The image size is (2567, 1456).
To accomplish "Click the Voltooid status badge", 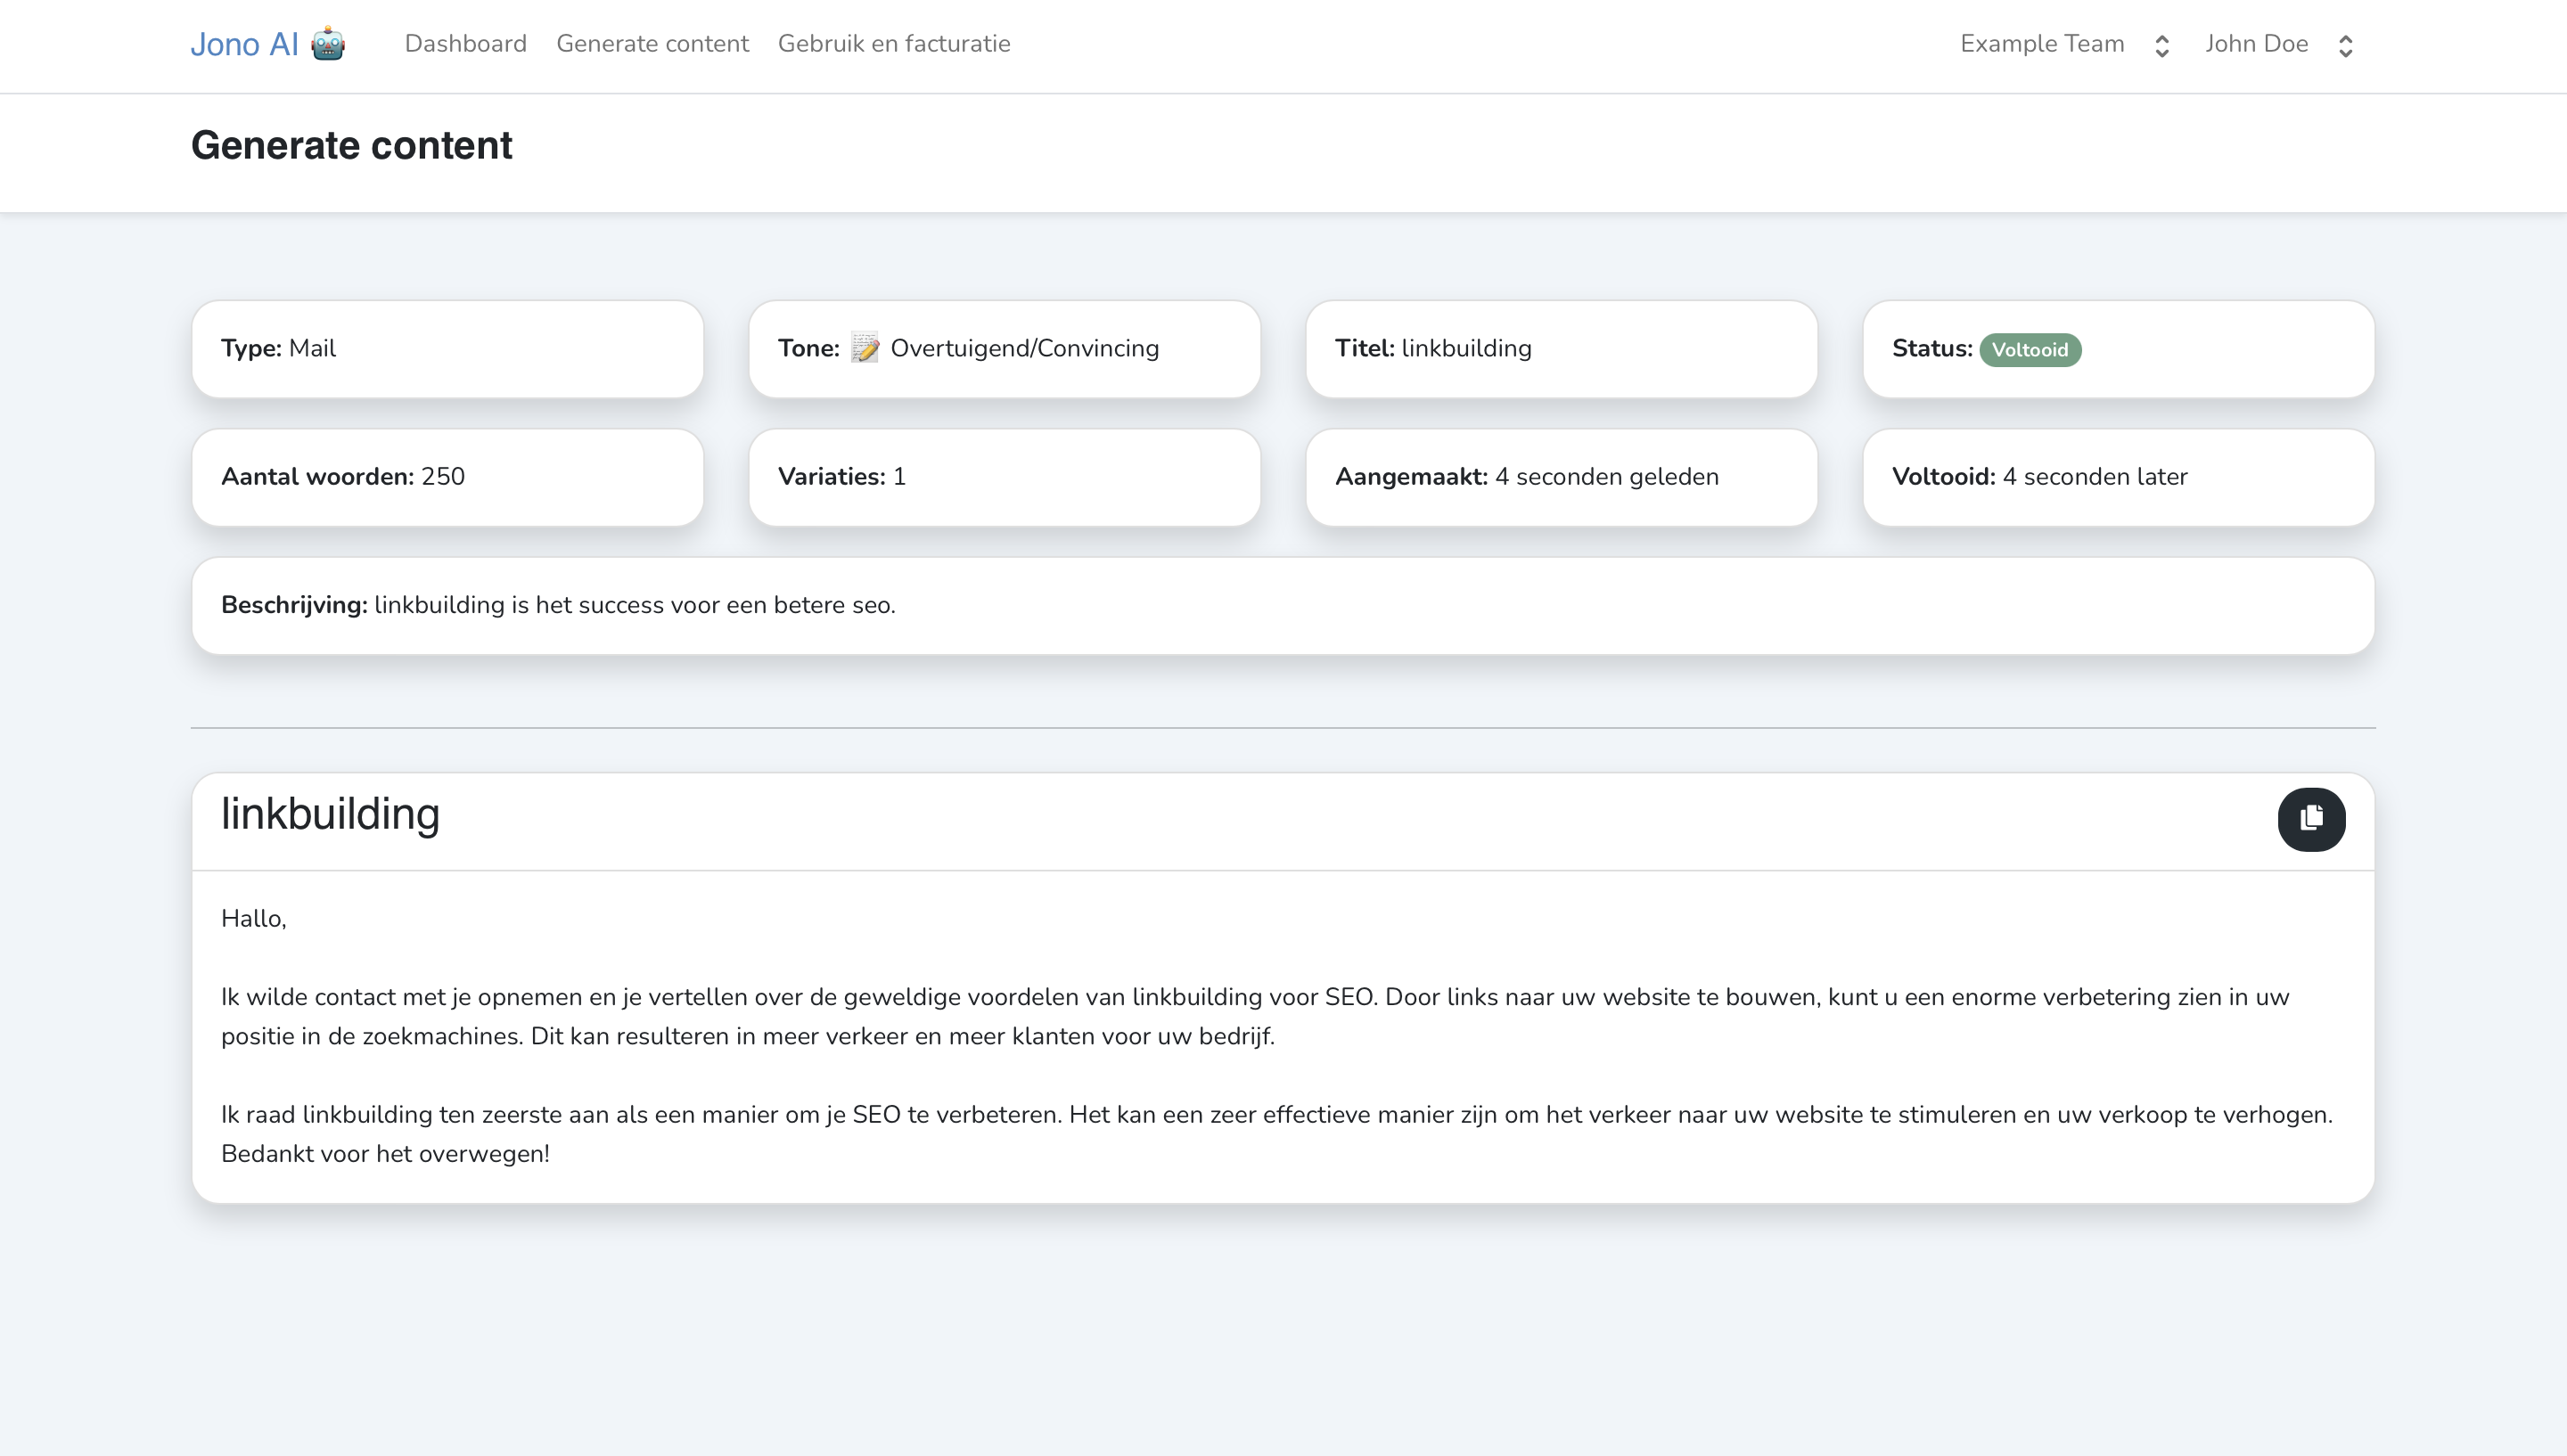I will (x=2030, y=350).
